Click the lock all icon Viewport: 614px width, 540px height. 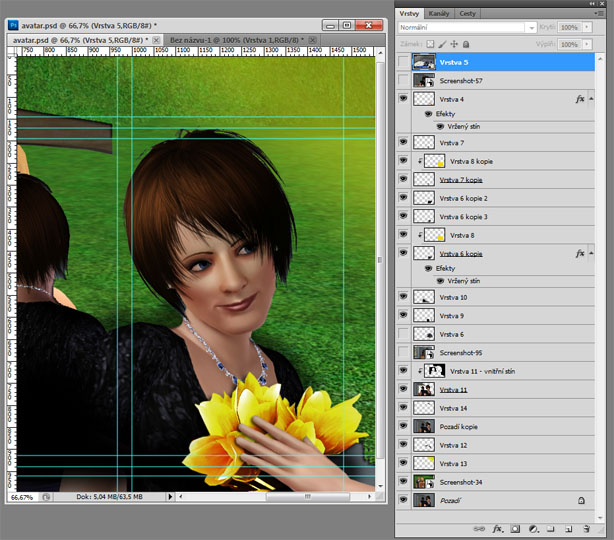[x=467, y=44]
